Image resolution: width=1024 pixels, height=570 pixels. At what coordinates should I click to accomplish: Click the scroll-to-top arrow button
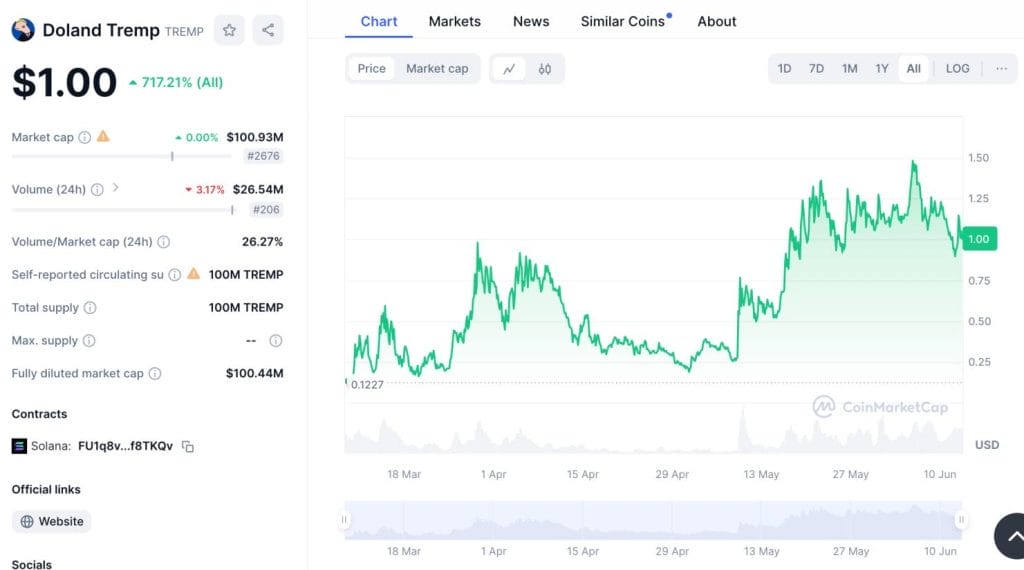(1010, 535)
